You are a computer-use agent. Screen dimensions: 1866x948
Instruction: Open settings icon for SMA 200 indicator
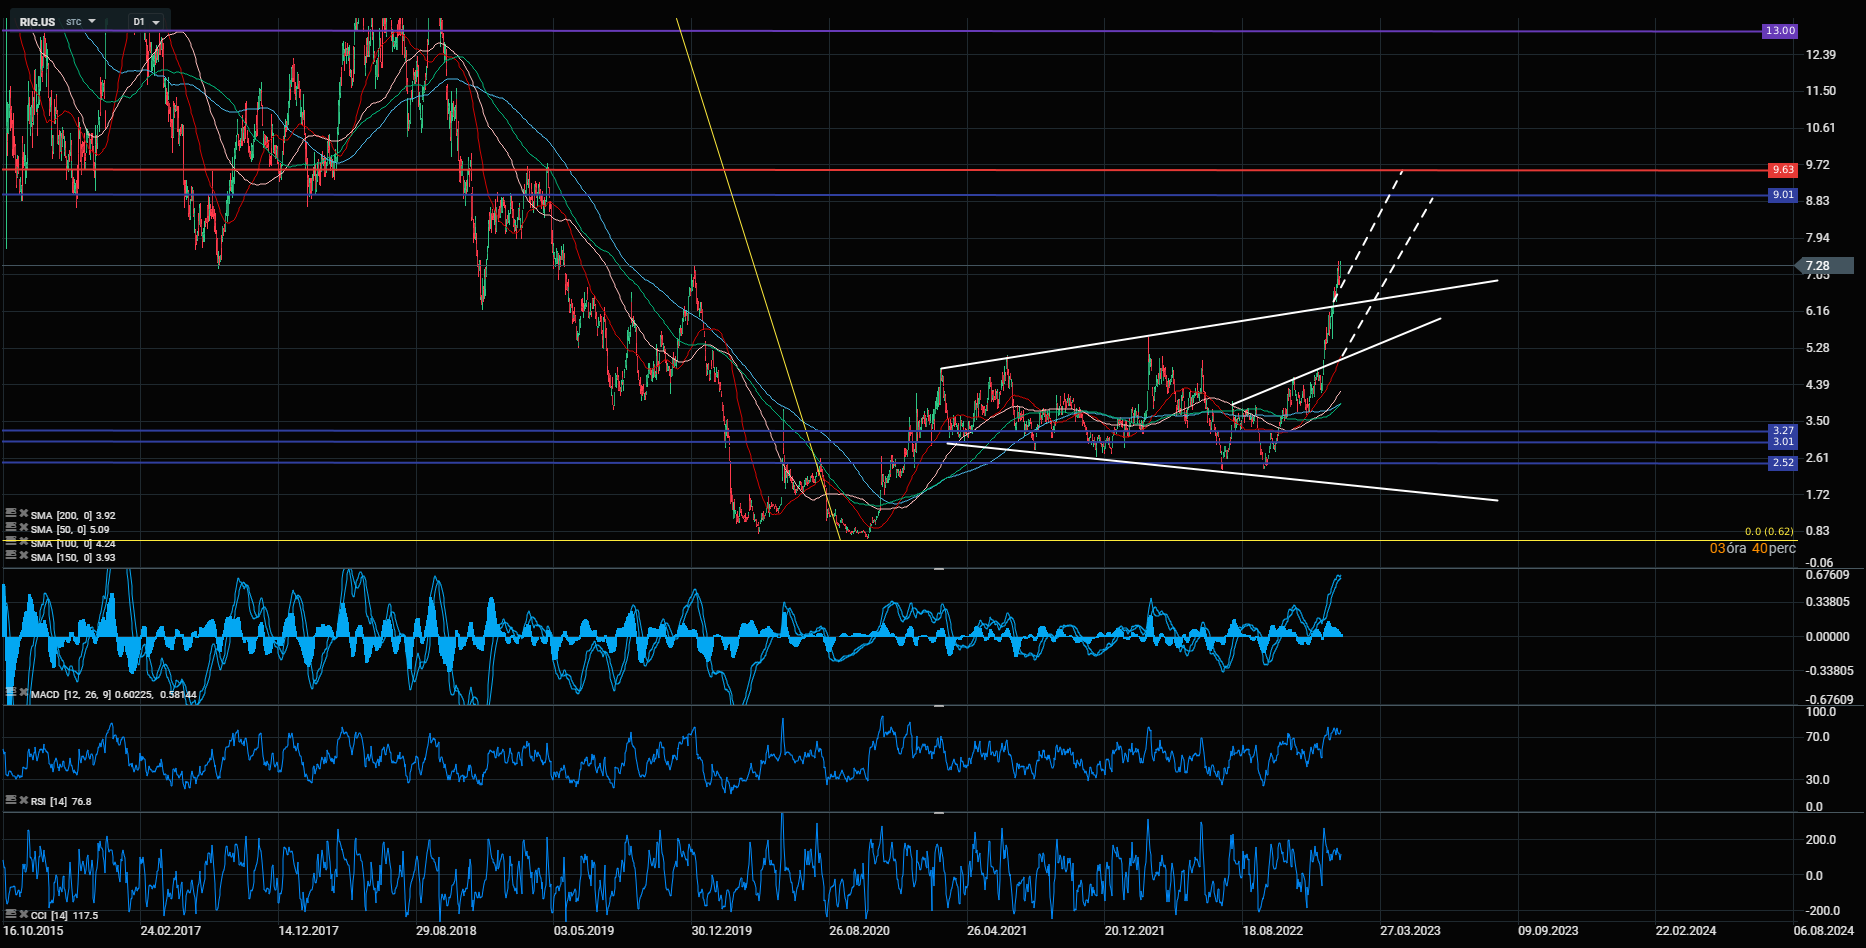tap(11, 514)
